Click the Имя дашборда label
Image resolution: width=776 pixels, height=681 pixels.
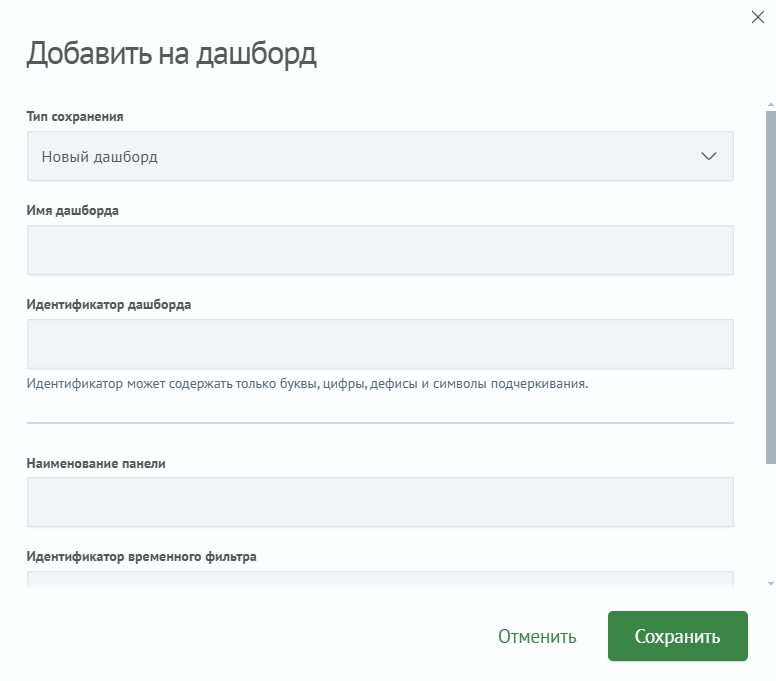(72, 211)
